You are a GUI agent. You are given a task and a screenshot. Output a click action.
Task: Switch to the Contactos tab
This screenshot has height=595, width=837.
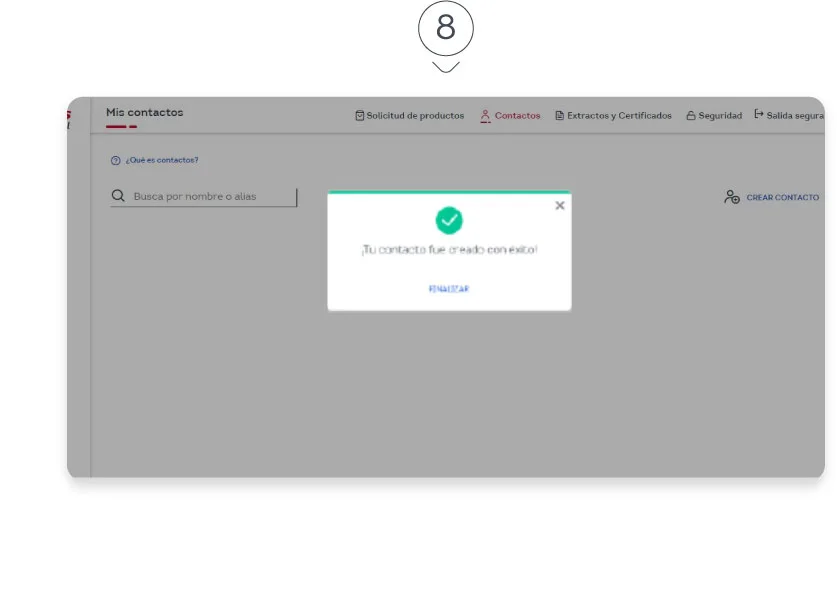pos(518,114)
